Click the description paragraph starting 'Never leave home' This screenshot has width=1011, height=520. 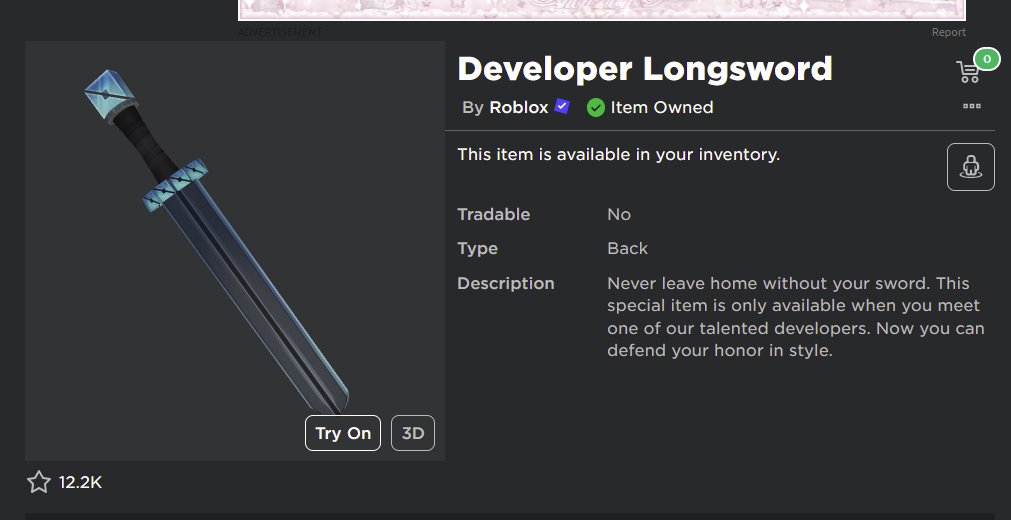[x=796, y=317]
